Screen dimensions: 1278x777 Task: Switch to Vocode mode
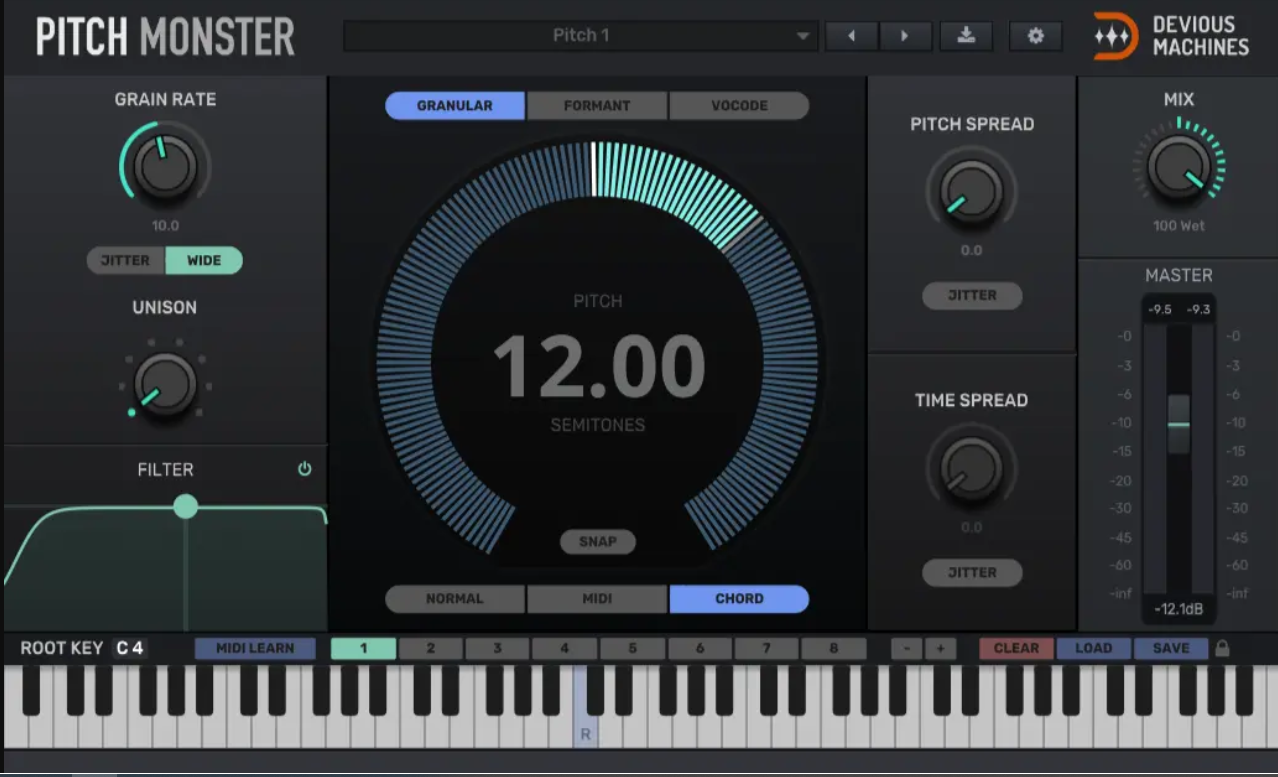pyautogui.click(x=739, y=106)
